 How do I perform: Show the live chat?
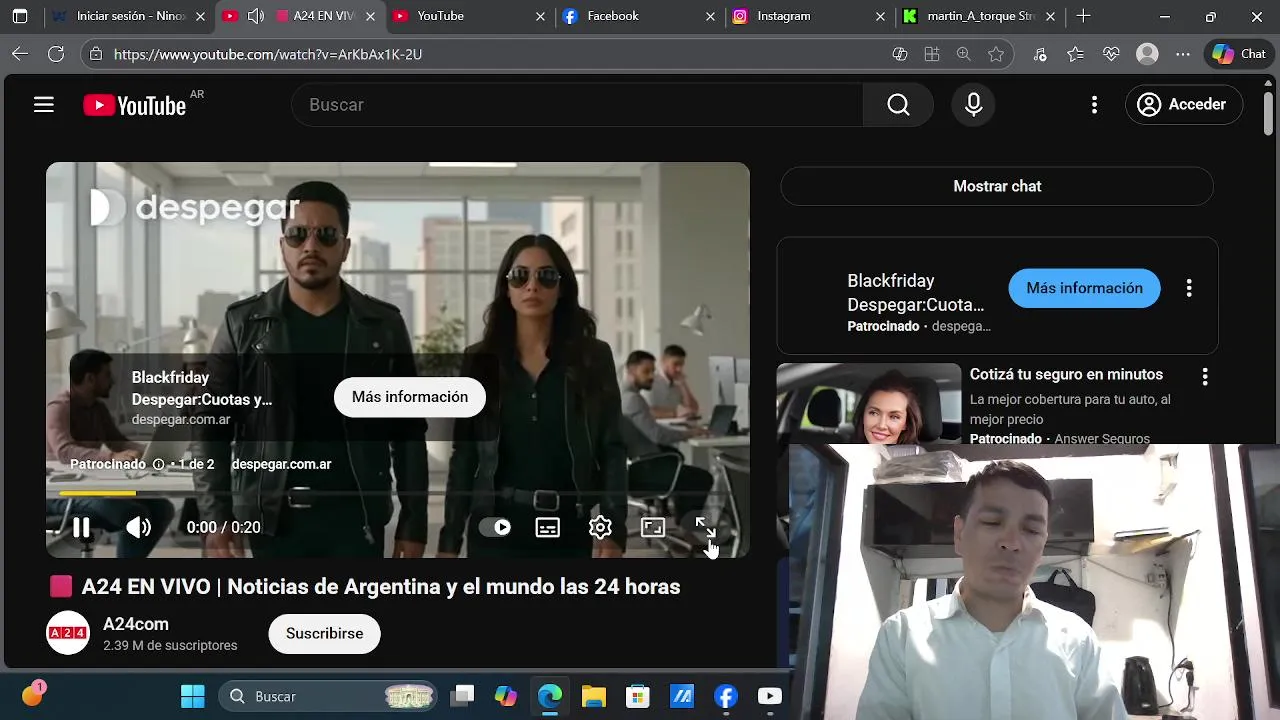pos(997,186)
